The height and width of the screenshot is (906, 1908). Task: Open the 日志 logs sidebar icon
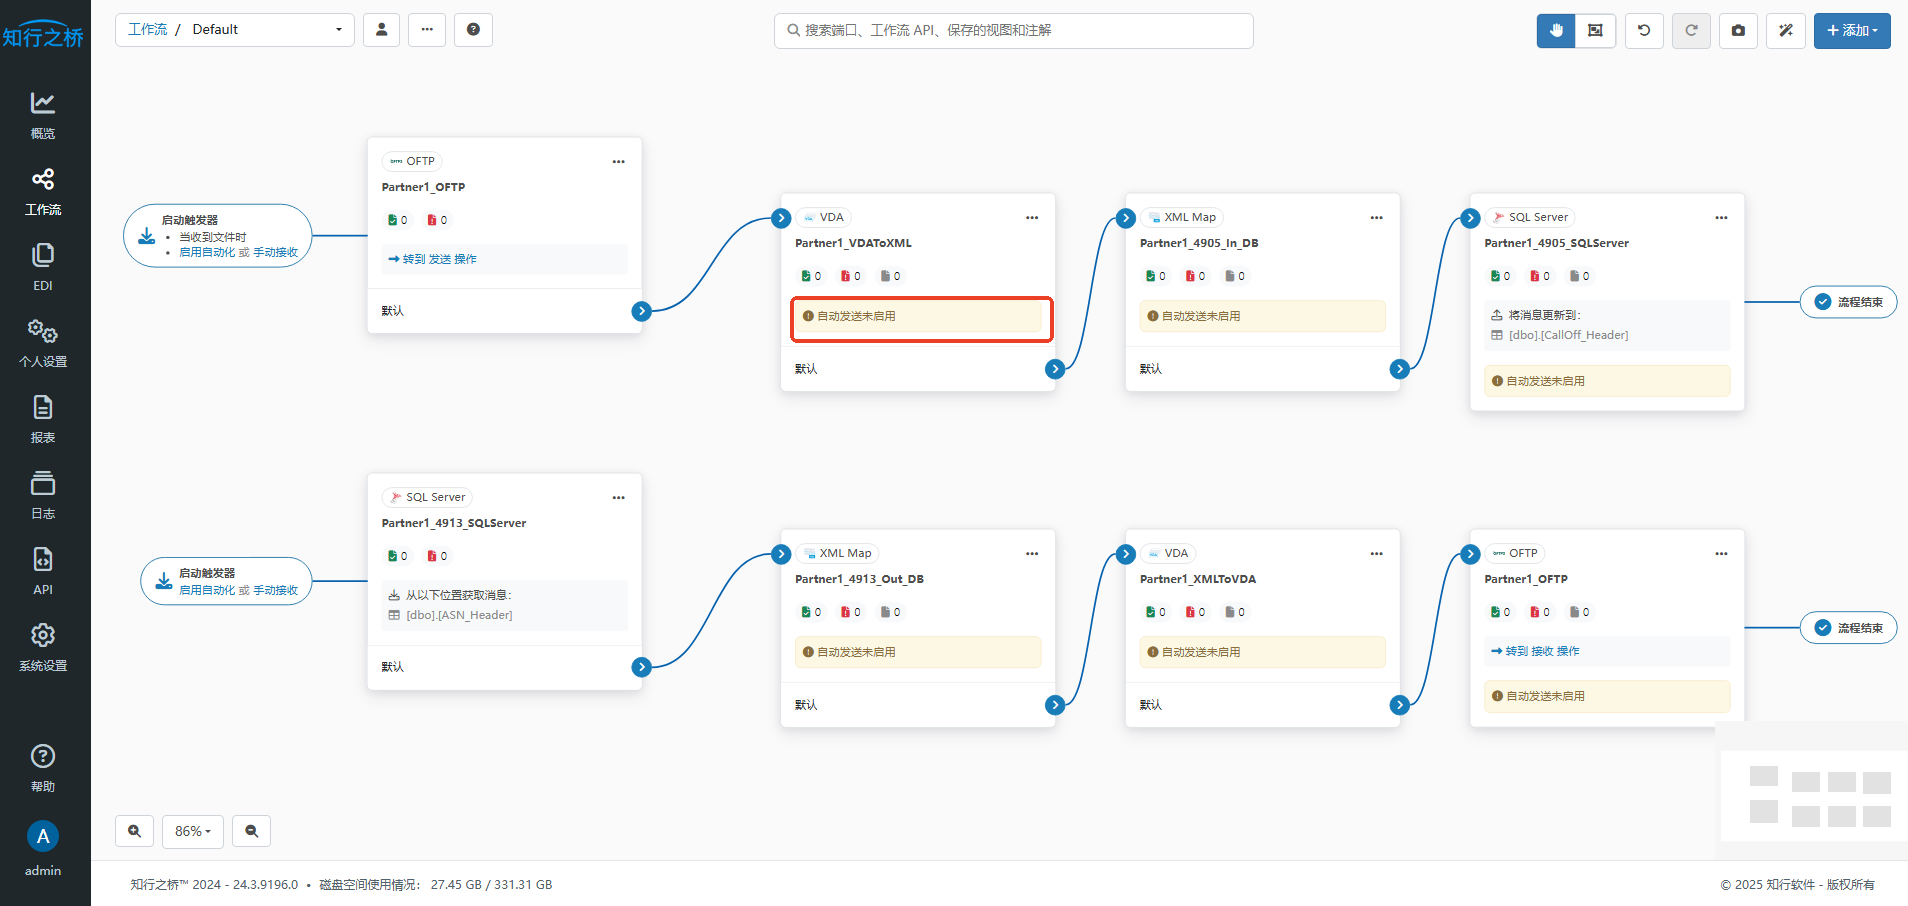(43, 495)
